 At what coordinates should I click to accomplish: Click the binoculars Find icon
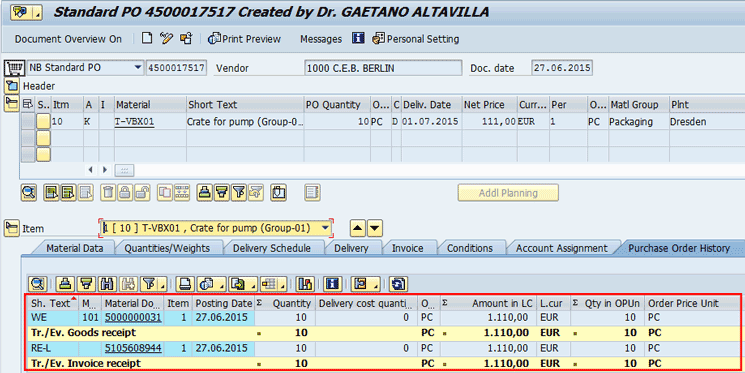coord(107,284)
